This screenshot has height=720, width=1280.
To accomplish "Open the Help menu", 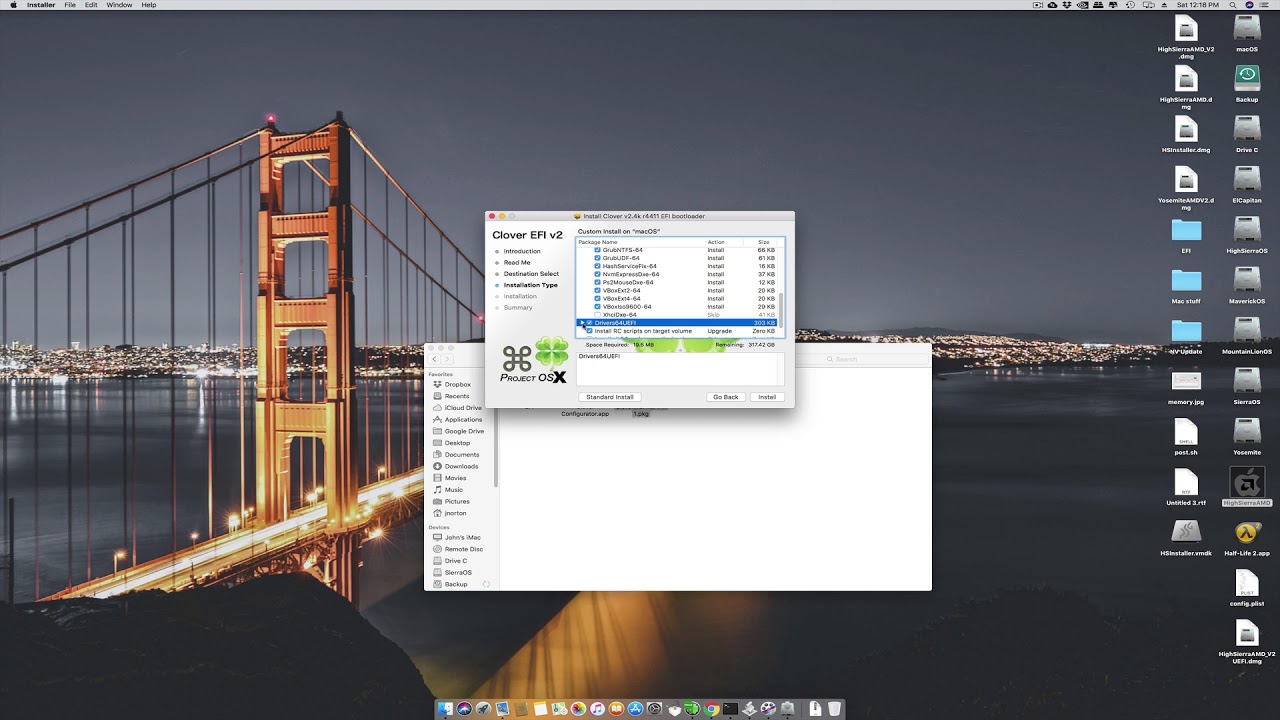I will (149, 5).
